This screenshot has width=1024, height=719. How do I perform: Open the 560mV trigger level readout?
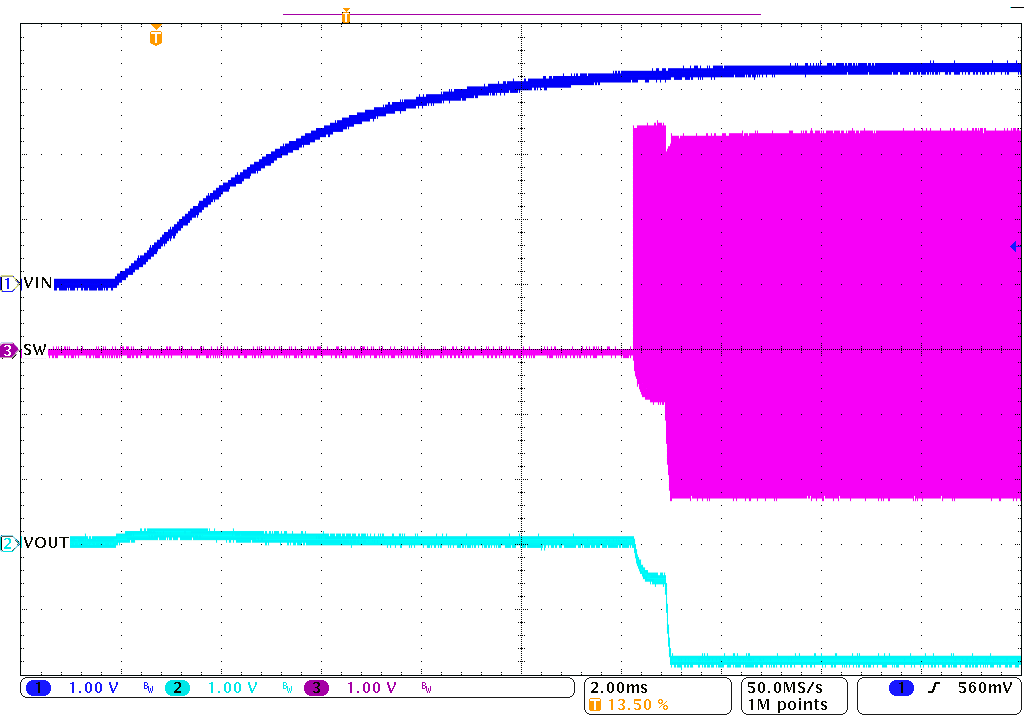coord(984,688)
